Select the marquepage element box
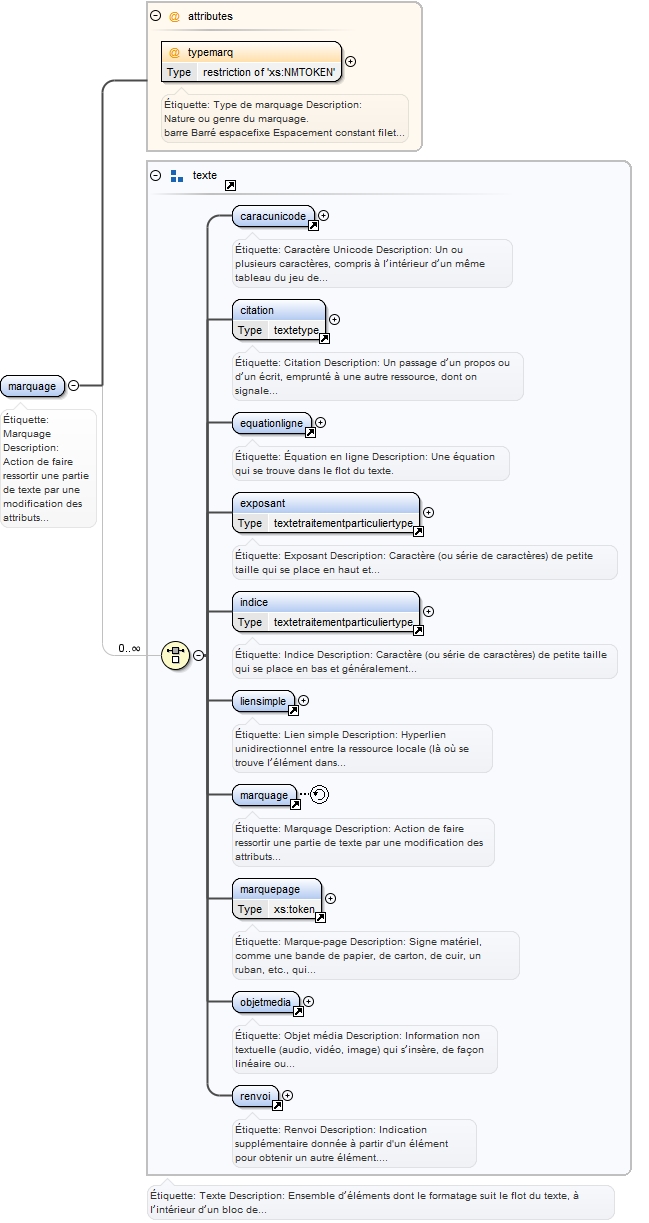Screen dimensions: 649x1223 pyautogui.click(x=277, y=899)
